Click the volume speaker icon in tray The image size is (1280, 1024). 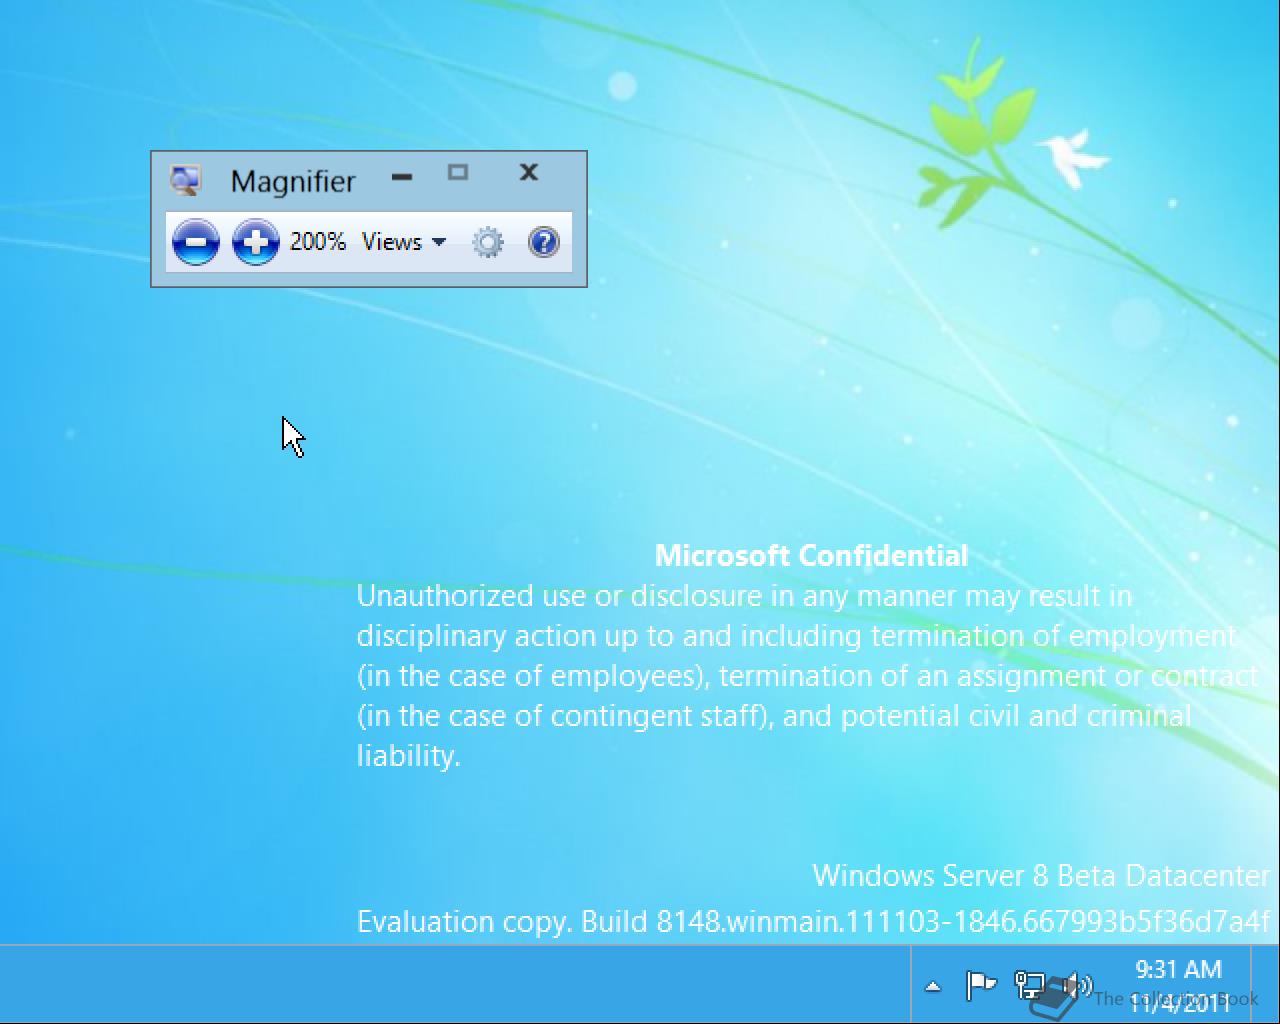1076,986
